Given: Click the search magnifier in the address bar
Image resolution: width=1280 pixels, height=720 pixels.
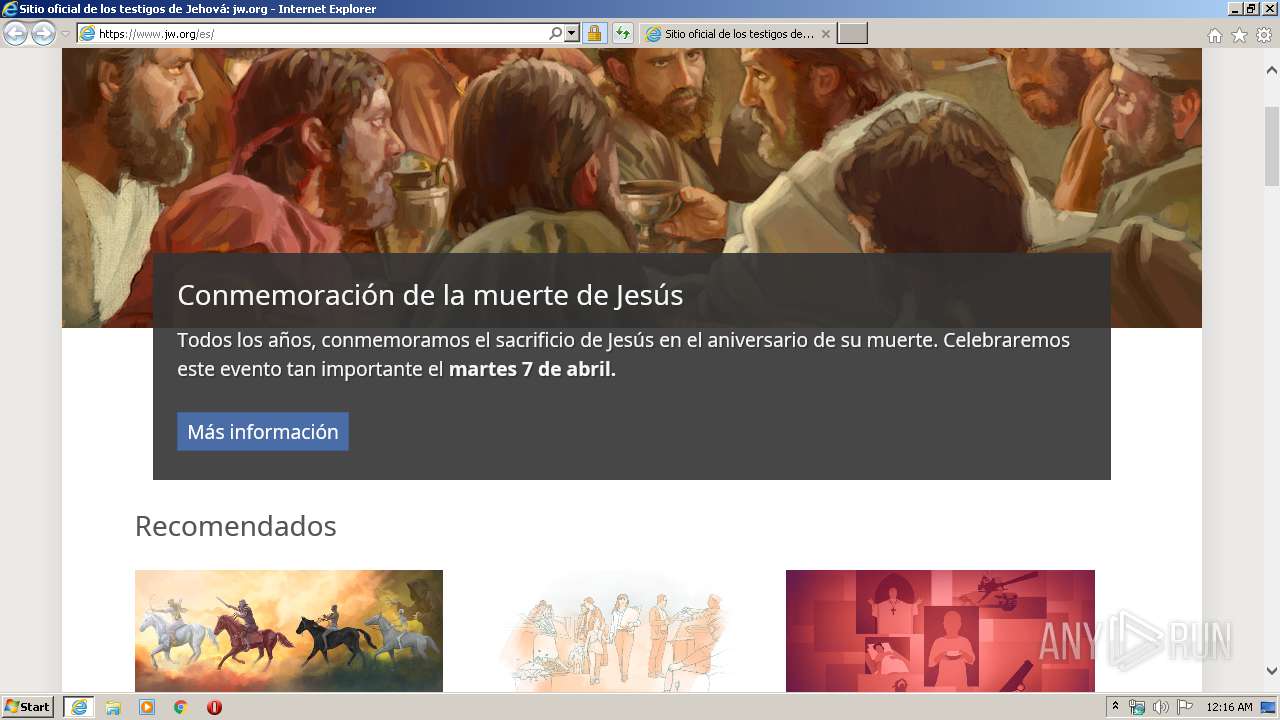Looking at the screenshot, I should (556, 34).
